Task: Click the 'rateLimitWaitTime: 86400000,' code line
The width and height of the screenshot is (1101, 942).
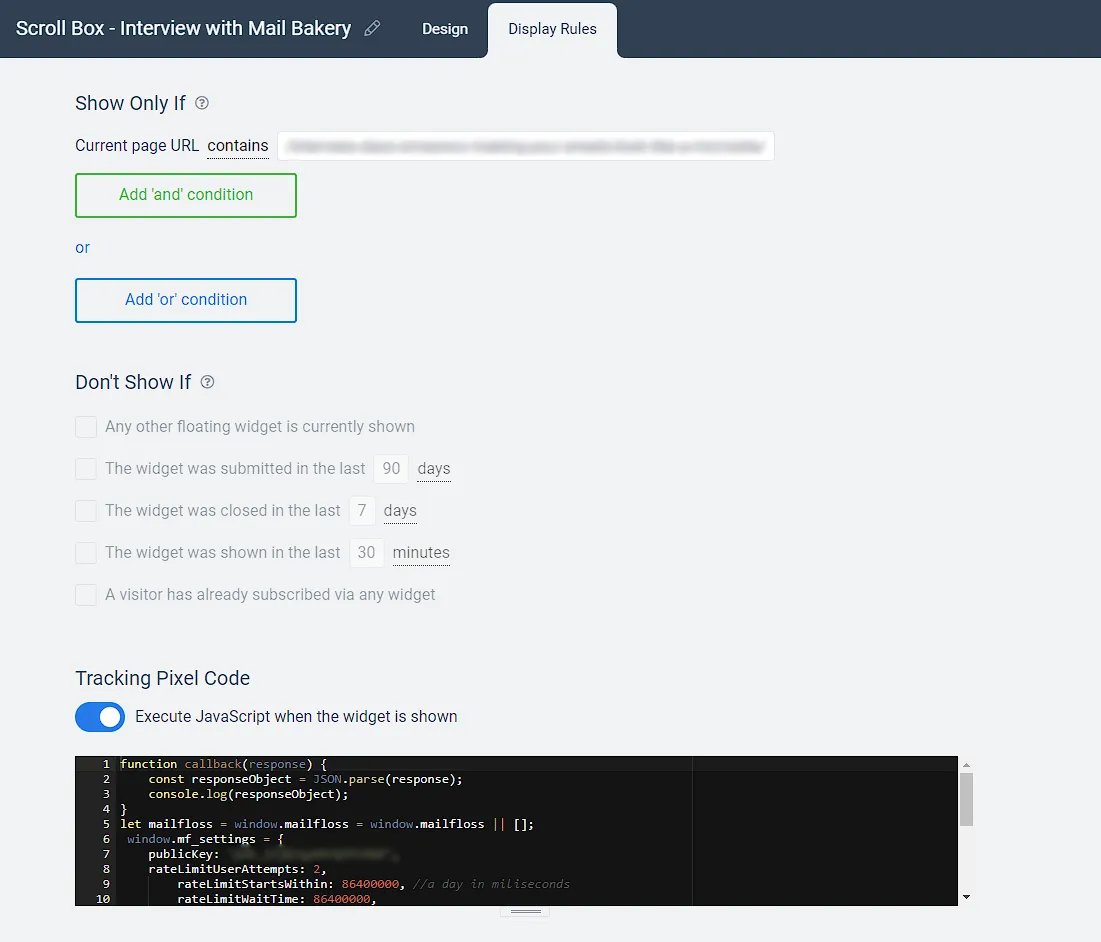Action: click(x=277, y=899)
